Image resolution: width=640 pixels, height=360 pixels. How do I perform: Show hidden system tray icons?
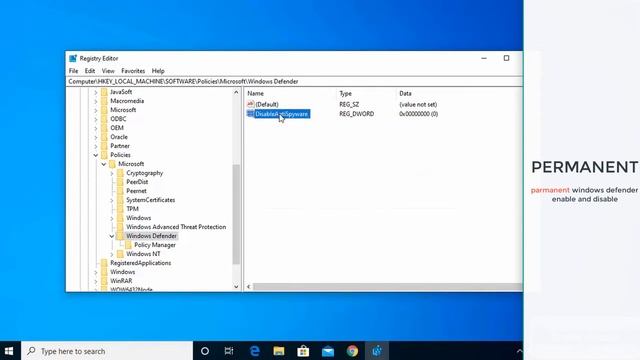pyautogui.click(x=519, y=351)
